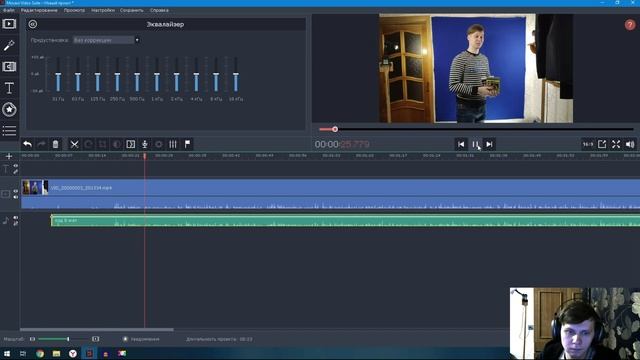Toggle visibility eye on titles track
The height and width of the screenshot is (360, 640).
click(x=16, y=166)
